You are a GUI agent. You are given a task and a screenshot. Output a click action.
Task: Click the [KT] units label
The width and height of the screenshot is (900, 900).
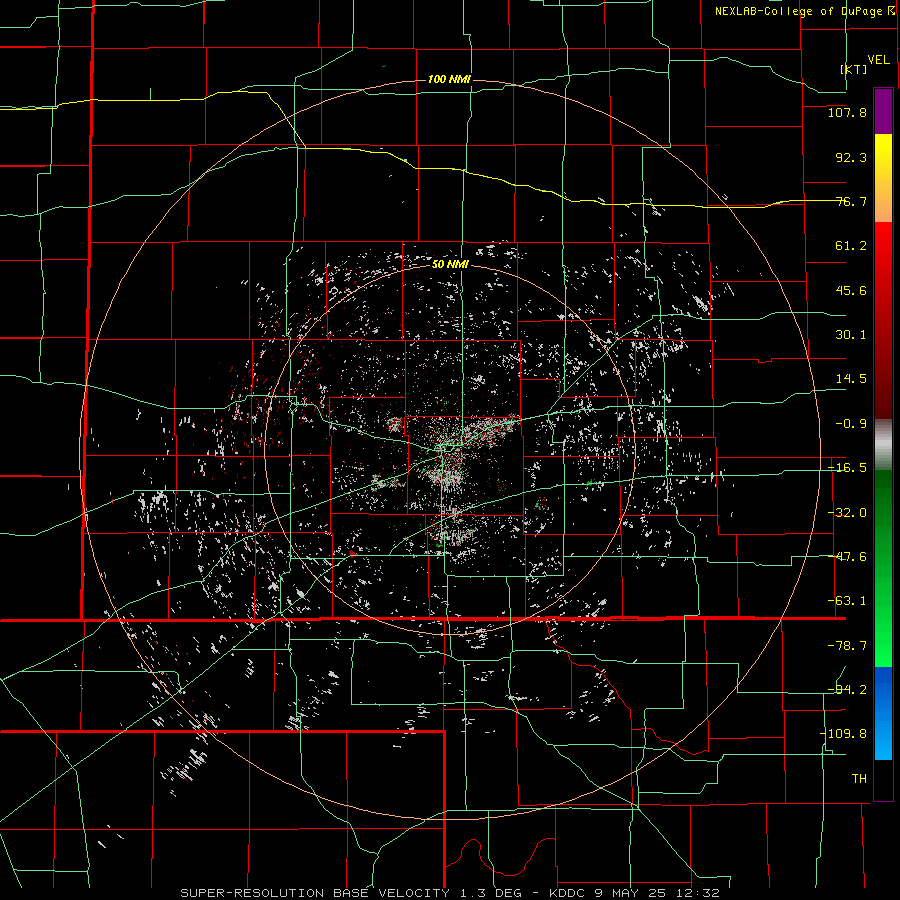854,69
